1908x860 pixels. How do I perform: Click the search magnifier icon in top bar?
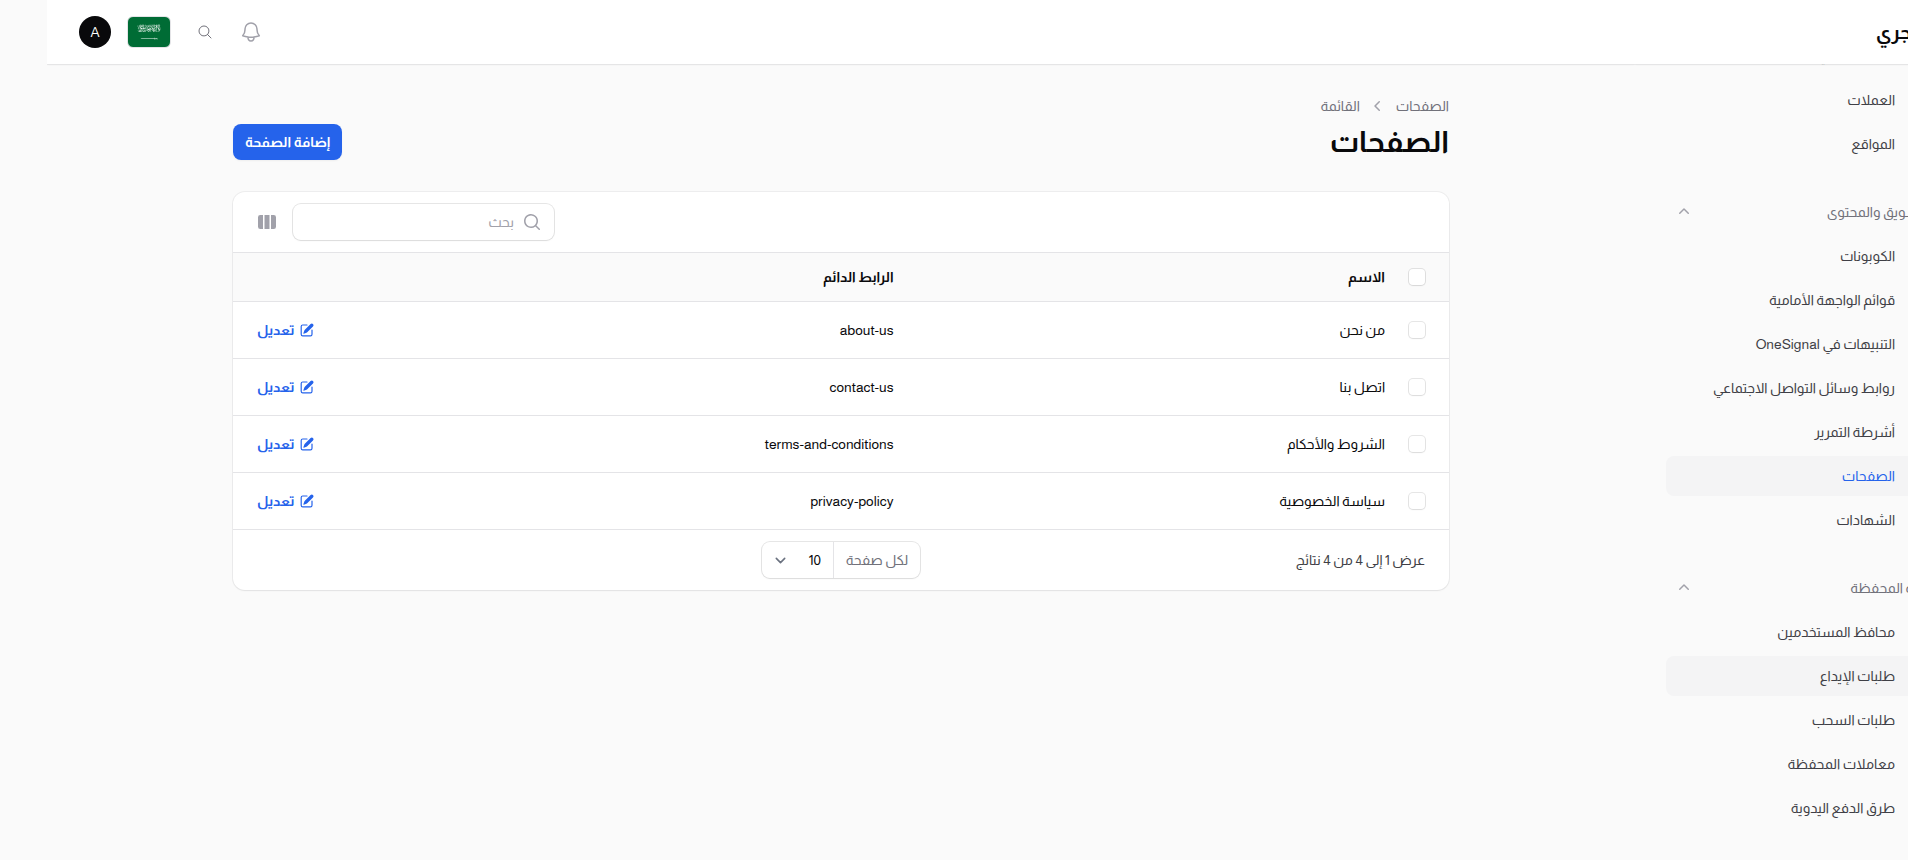coord(205,32)
